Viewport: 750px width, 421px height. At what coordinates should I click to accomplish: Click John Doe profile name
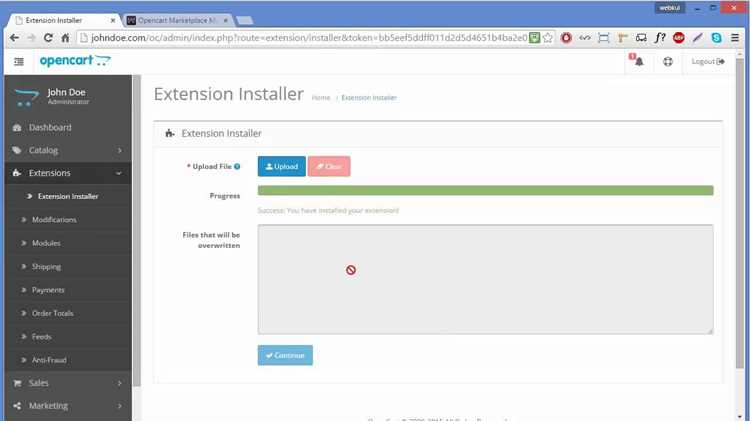(66, 92)
